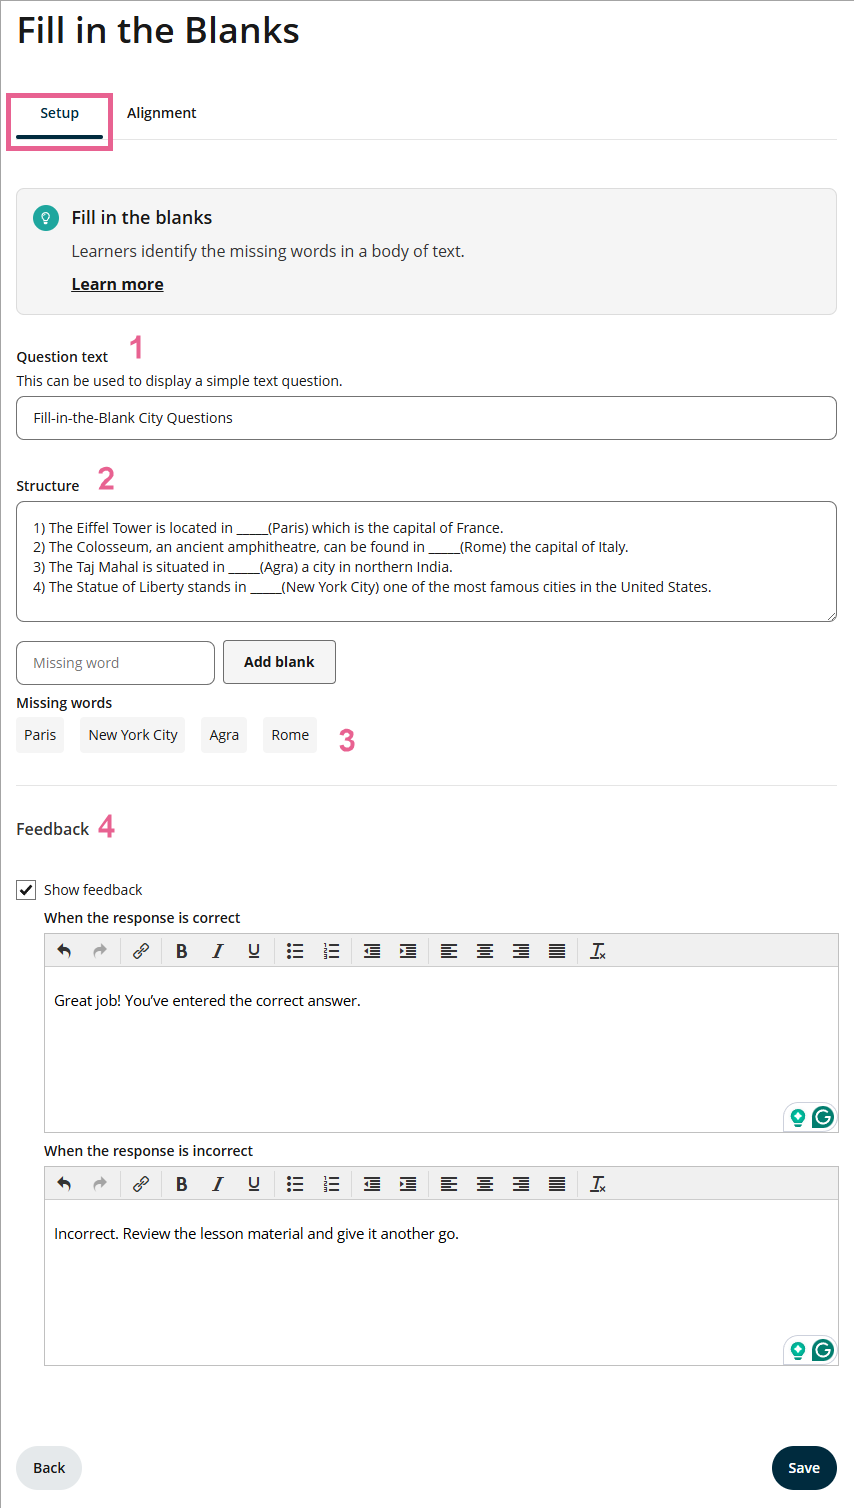Increase indent in the incorrect response editor
The height and width of the screenshot is (1508, 854).
[x=408, y=1184]
